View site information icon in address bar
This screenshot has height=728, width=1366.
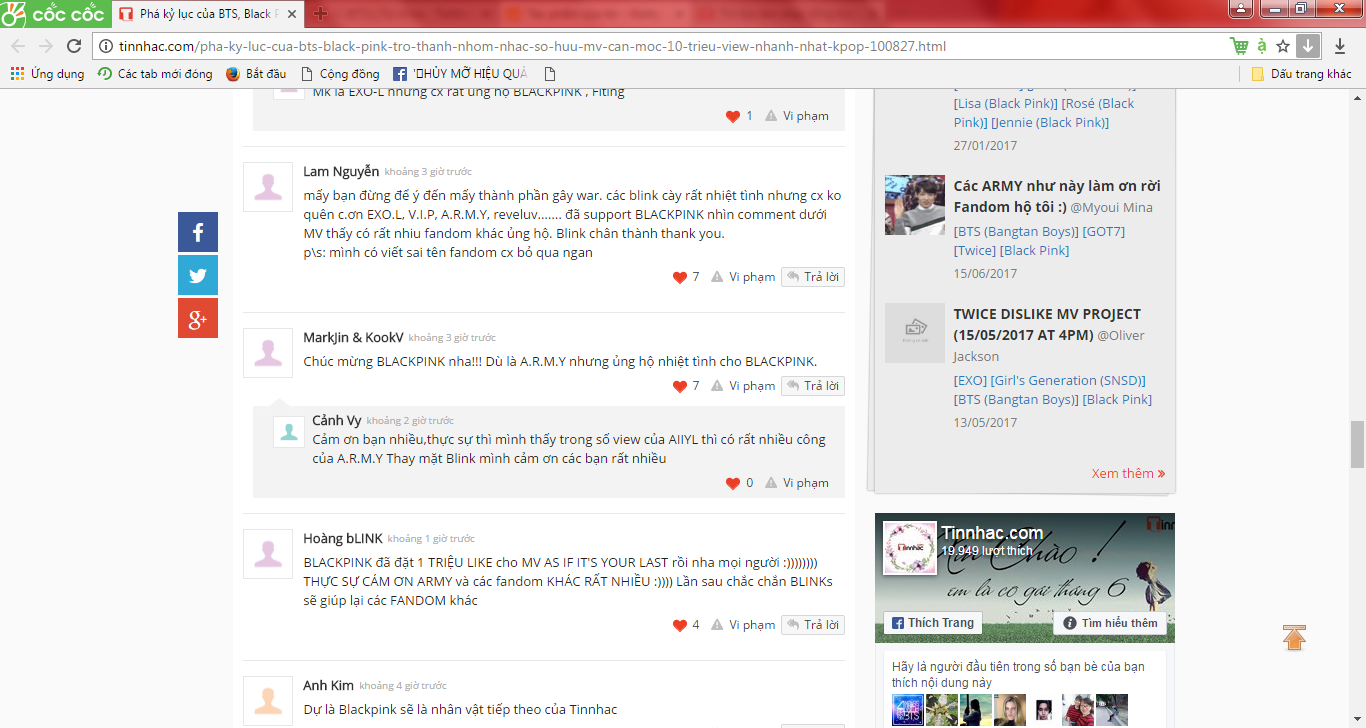[106, 46]
